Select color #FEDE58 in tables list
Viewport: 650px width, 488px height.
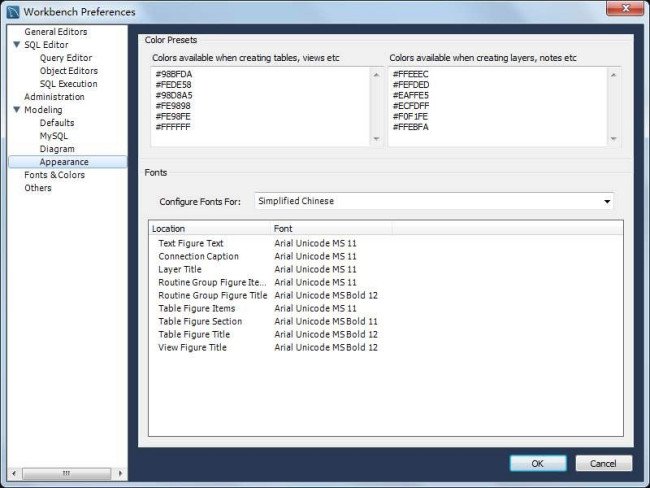point(173,85)
